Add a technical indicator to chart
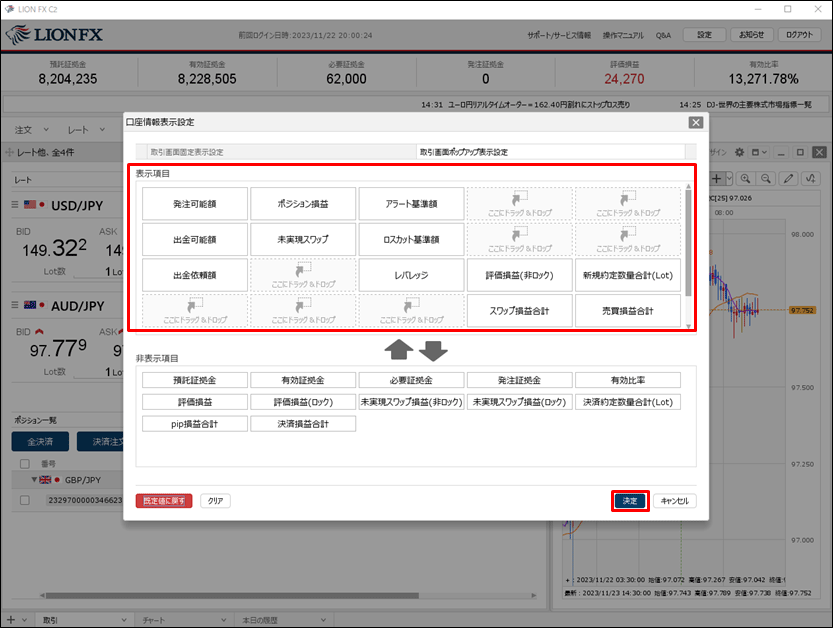Image resolution: width=833 pixels, height=628 pixels. [x=811, y=179]
